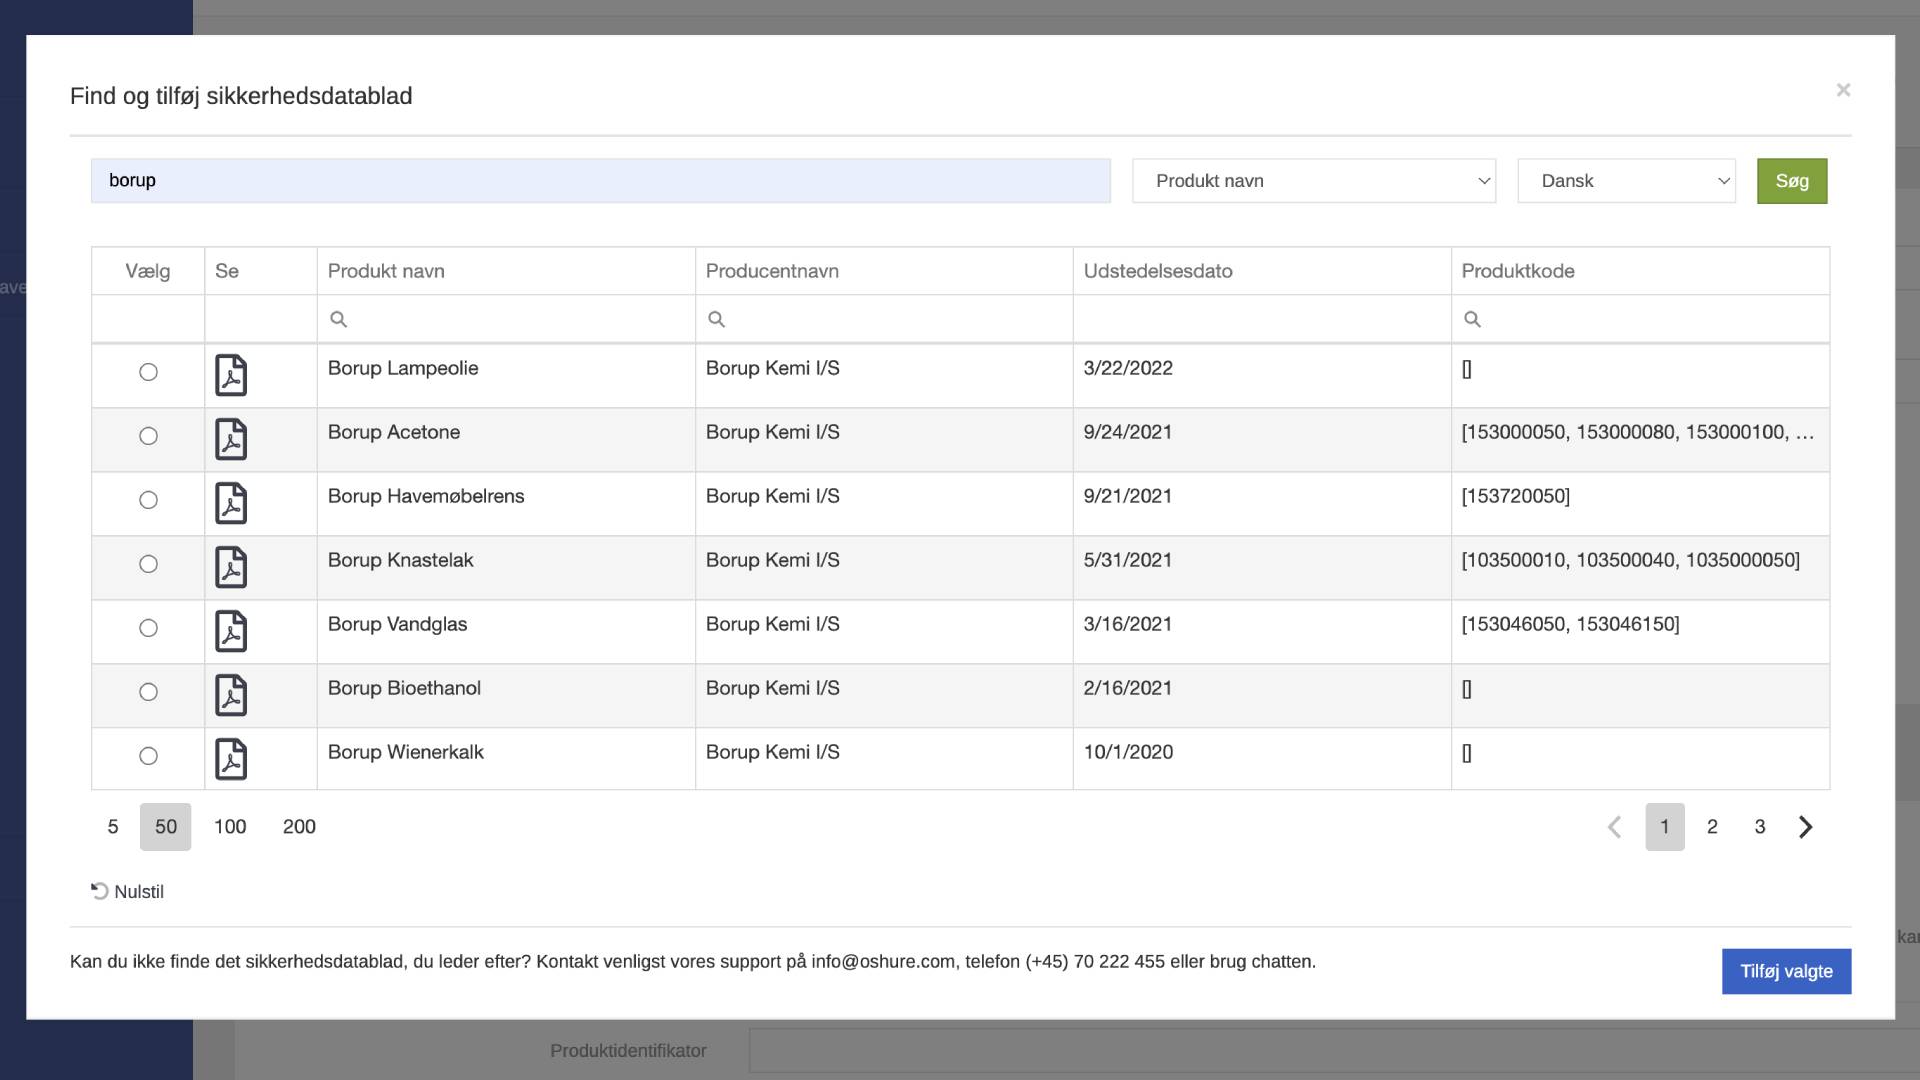The width and height of the screenshot is (1920, 1080).
Task: Sort by the Produktkode column header
Action: coord(1640,271)
